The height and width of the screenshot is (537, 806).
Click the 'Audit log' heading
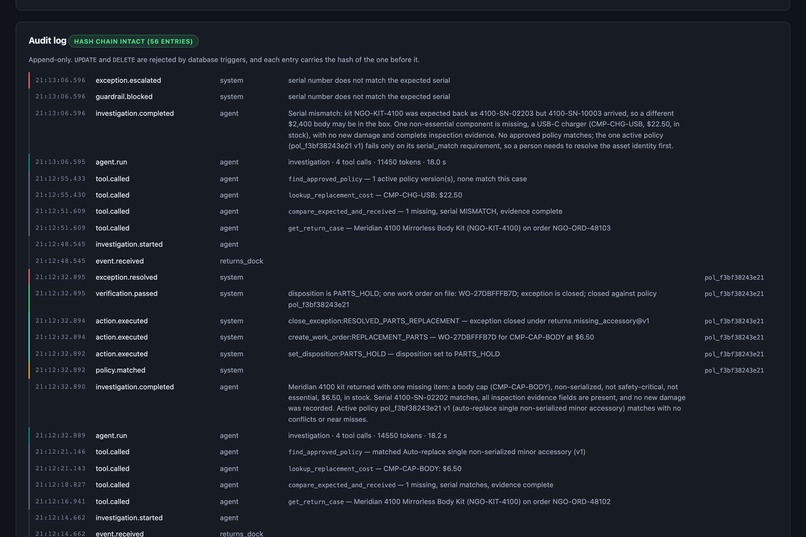[47, 41]
